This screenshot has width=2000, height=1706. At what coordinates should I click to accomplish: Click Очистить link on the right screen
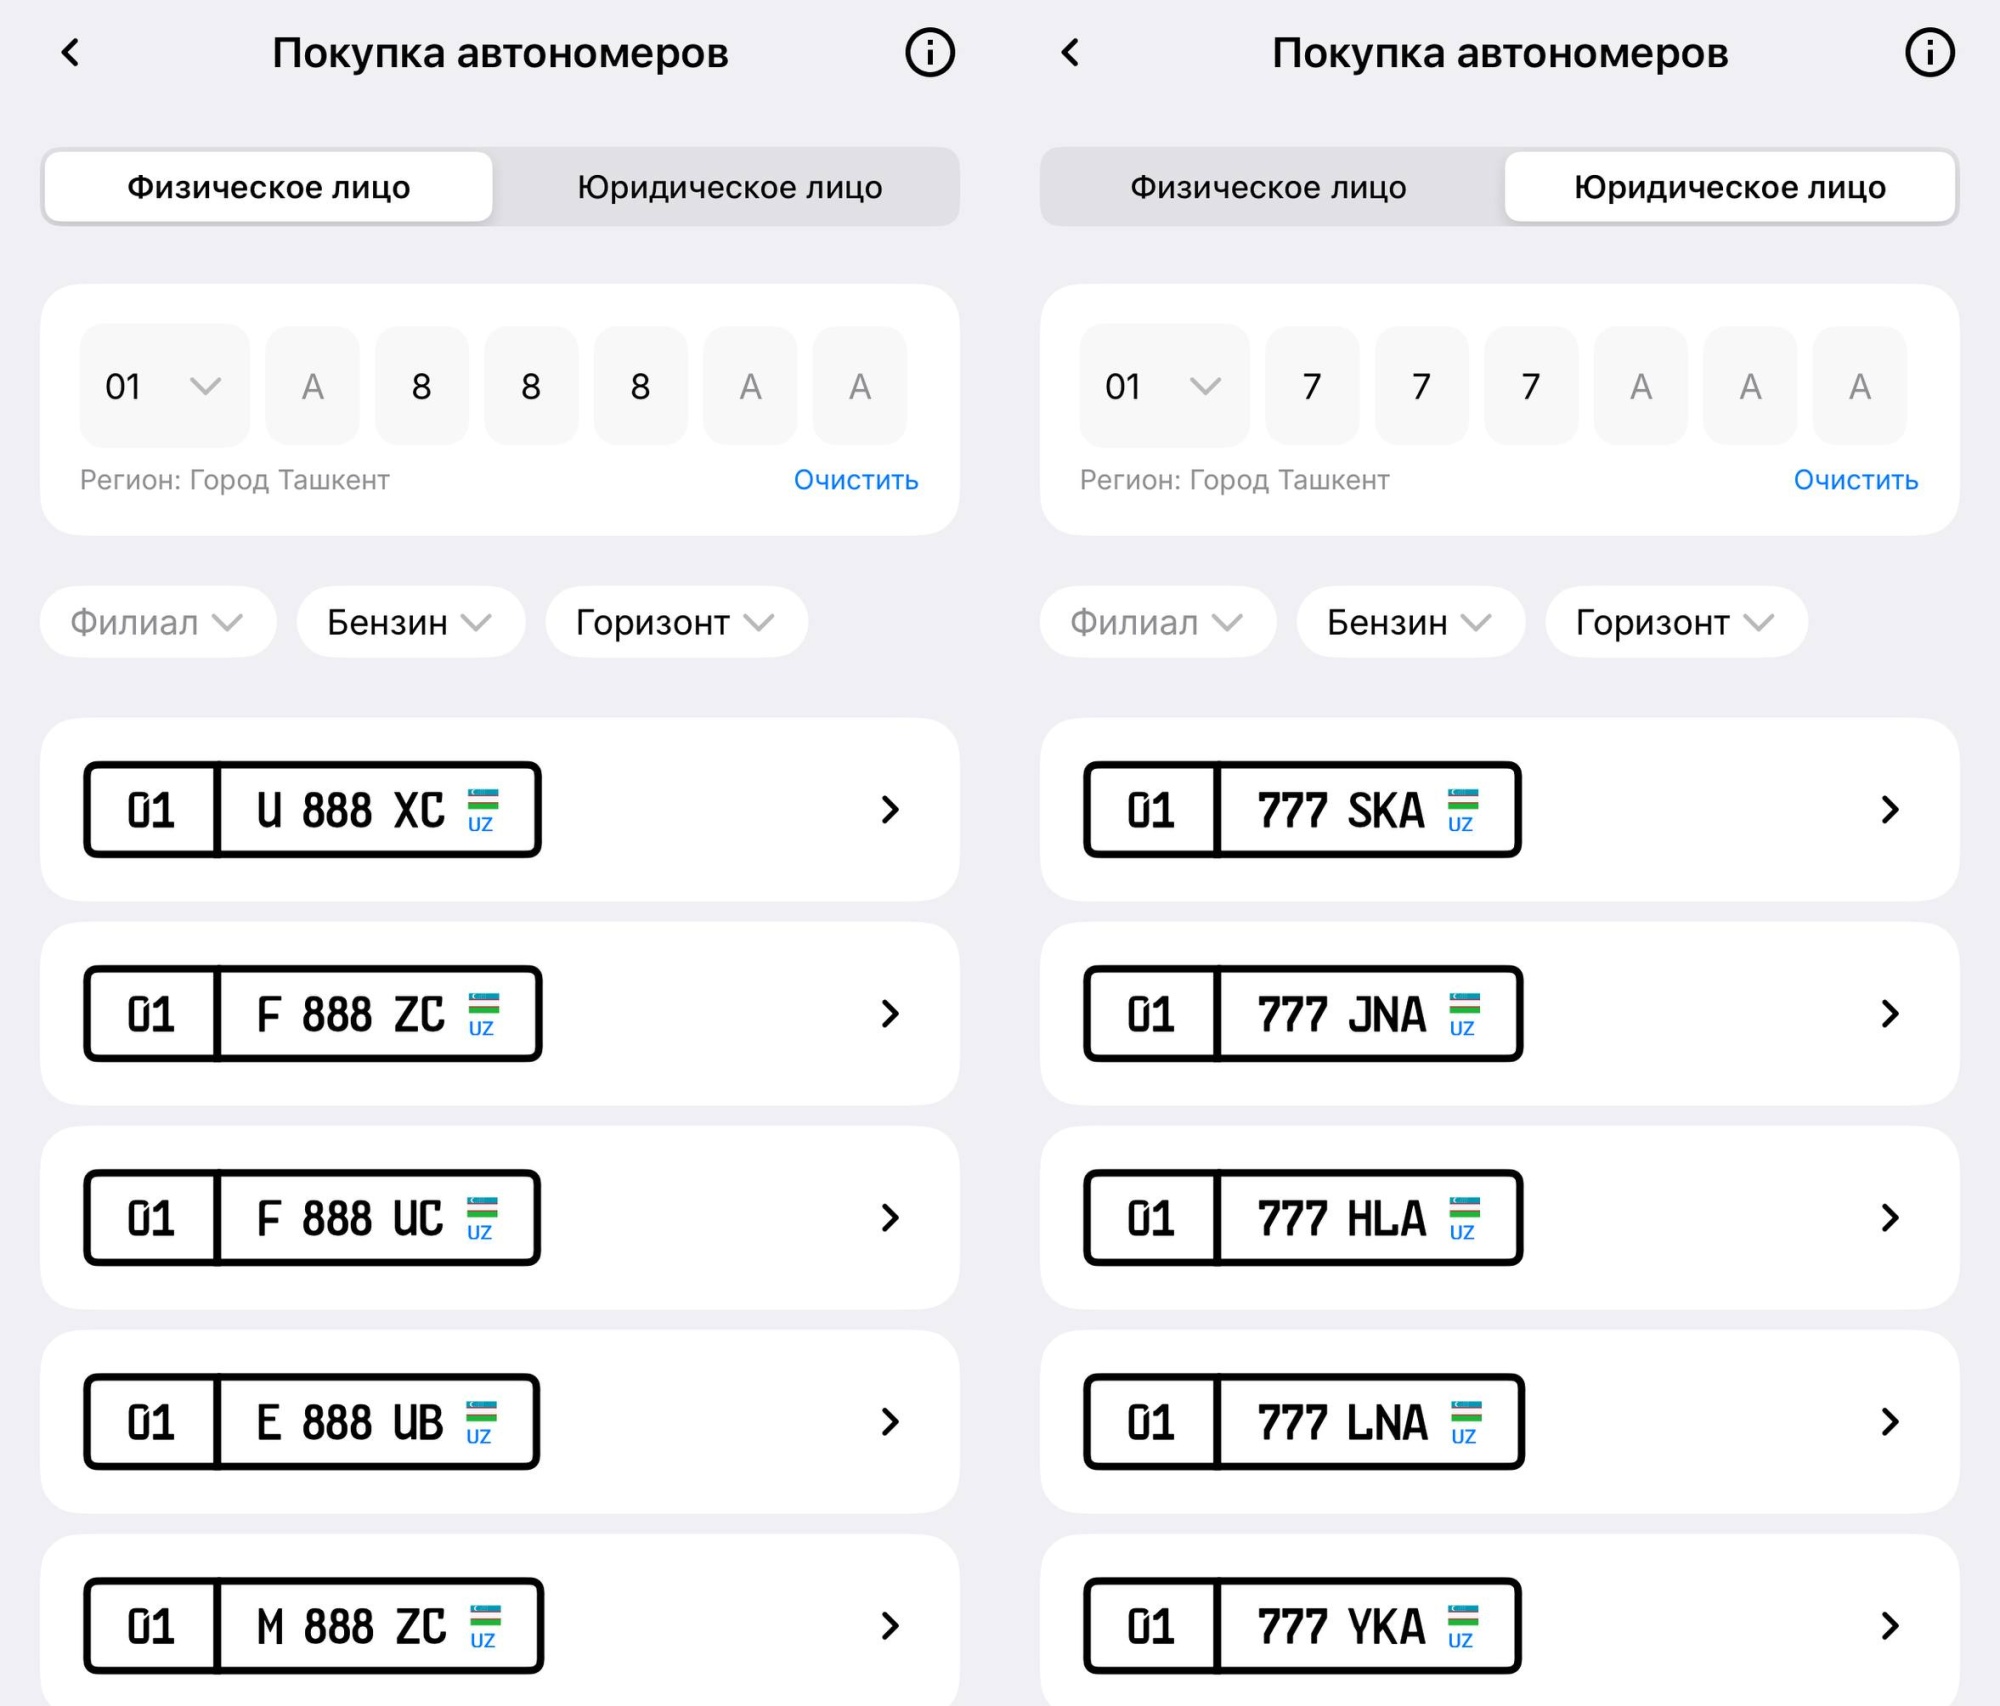pyautogui.click(x=1855, y=480)
